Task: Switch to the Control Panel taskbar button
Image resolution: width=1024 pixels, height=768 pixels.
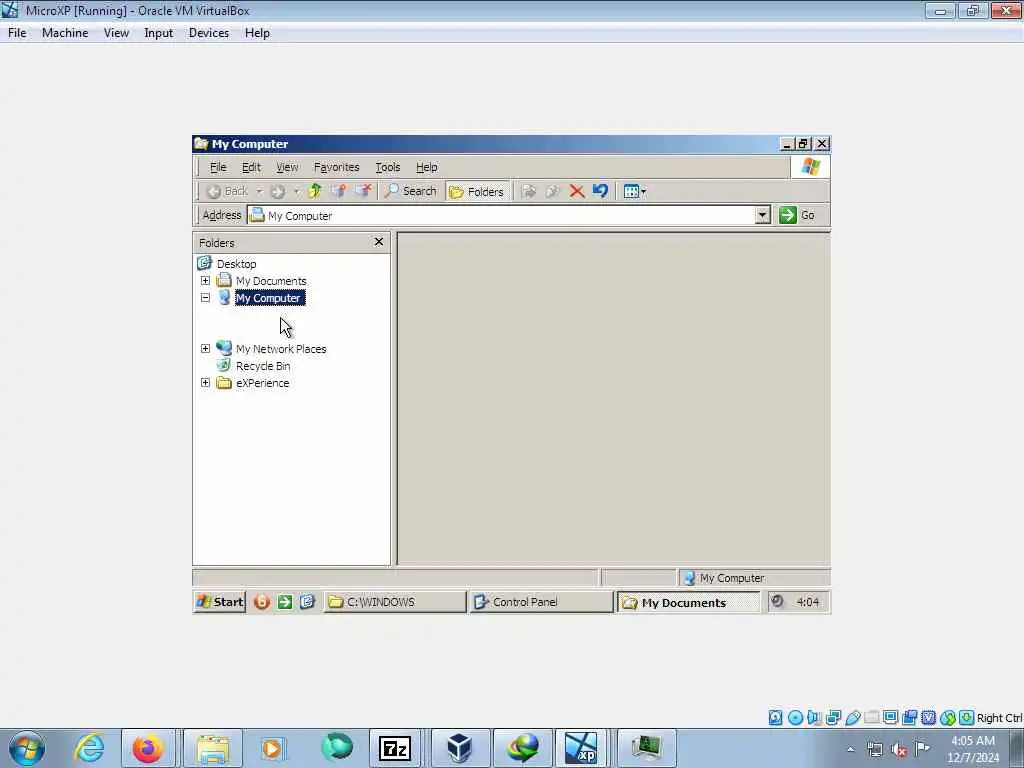Action: pyautogui.click(x=541, y=602)
